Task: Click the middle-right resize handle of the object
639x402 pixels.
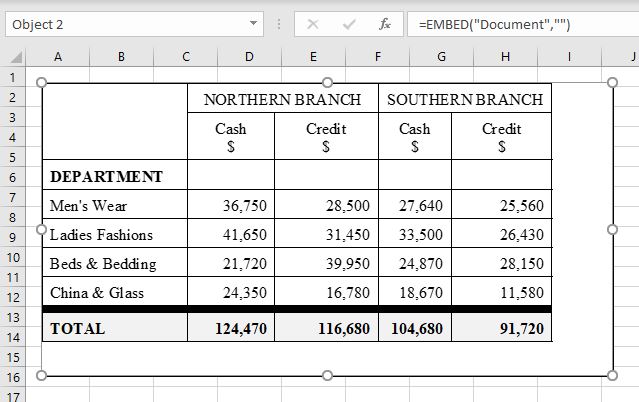Action: pyautogui.click(x=613, y=229)
